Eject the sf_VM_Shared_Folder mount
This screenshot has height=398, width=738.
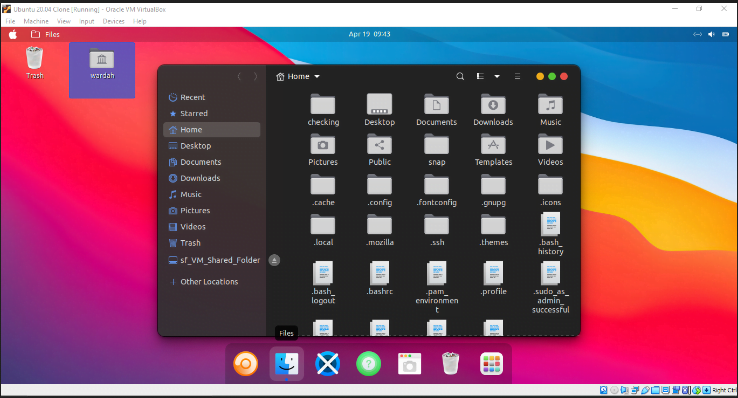pos(274,260)
